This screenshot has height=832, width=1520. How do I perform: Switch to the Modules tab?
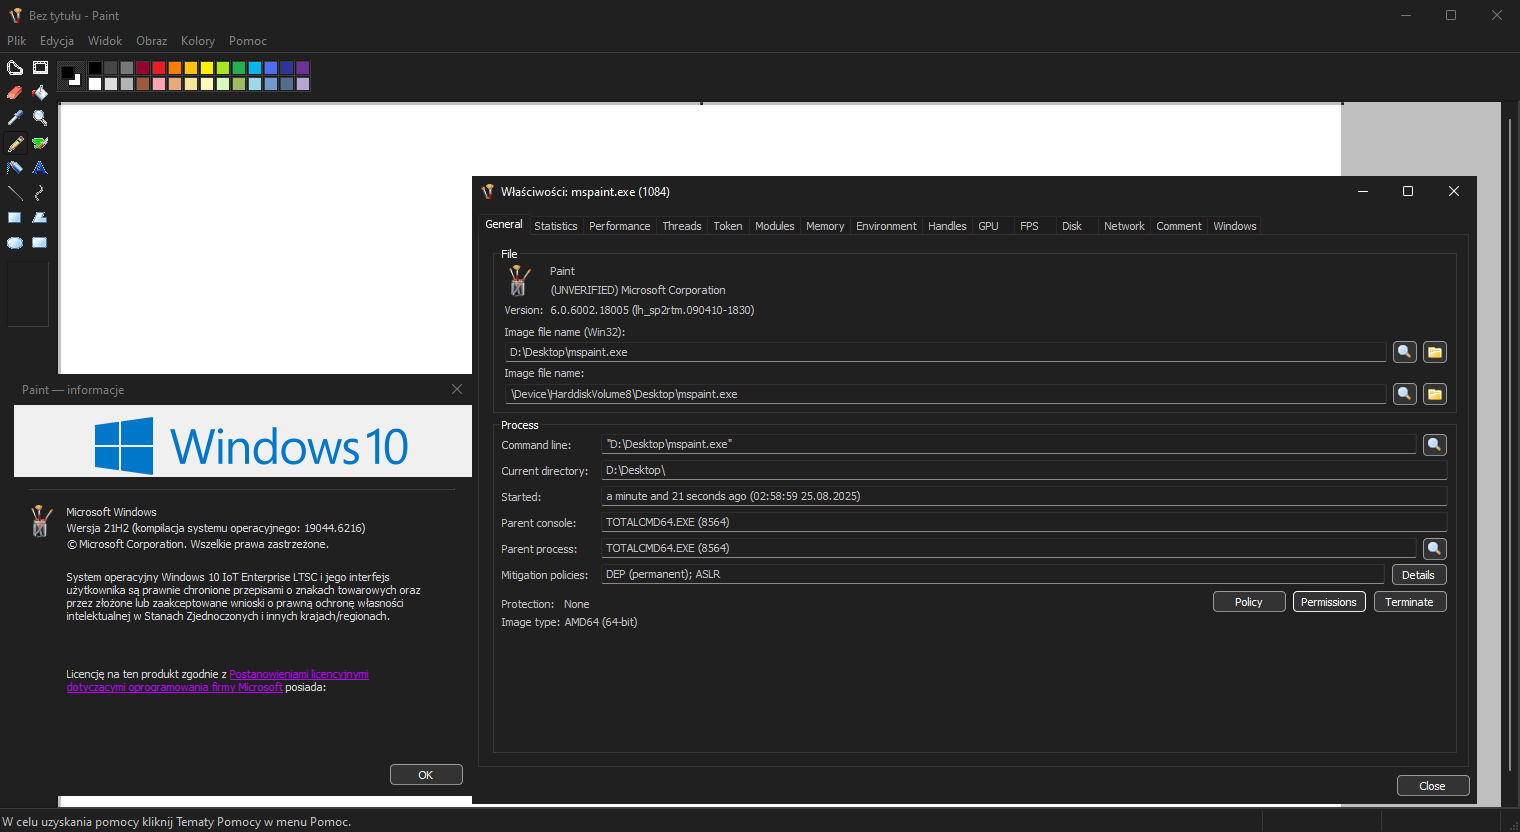pyautogui.click(x=774, y=226)
